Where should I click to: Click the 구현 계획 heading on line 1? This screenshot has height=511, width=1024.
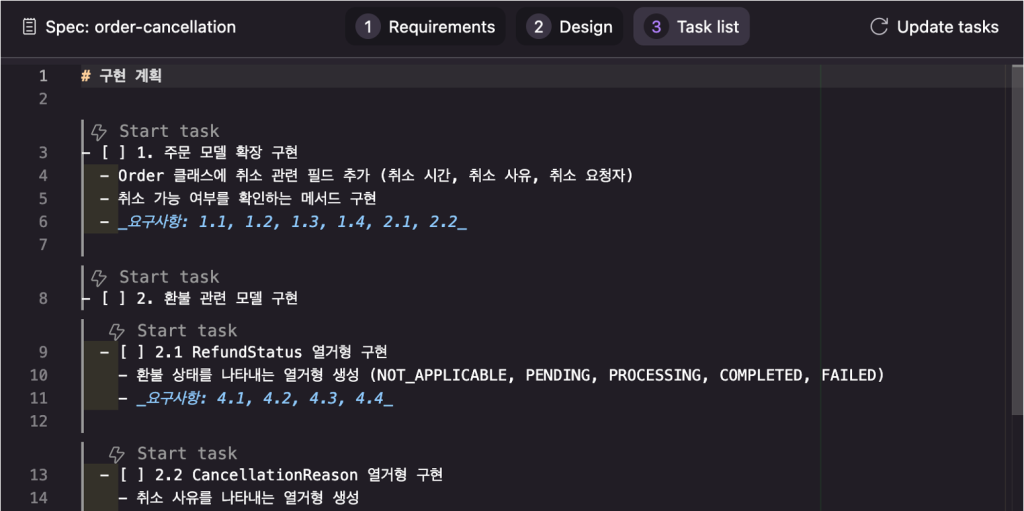(130, 76)
